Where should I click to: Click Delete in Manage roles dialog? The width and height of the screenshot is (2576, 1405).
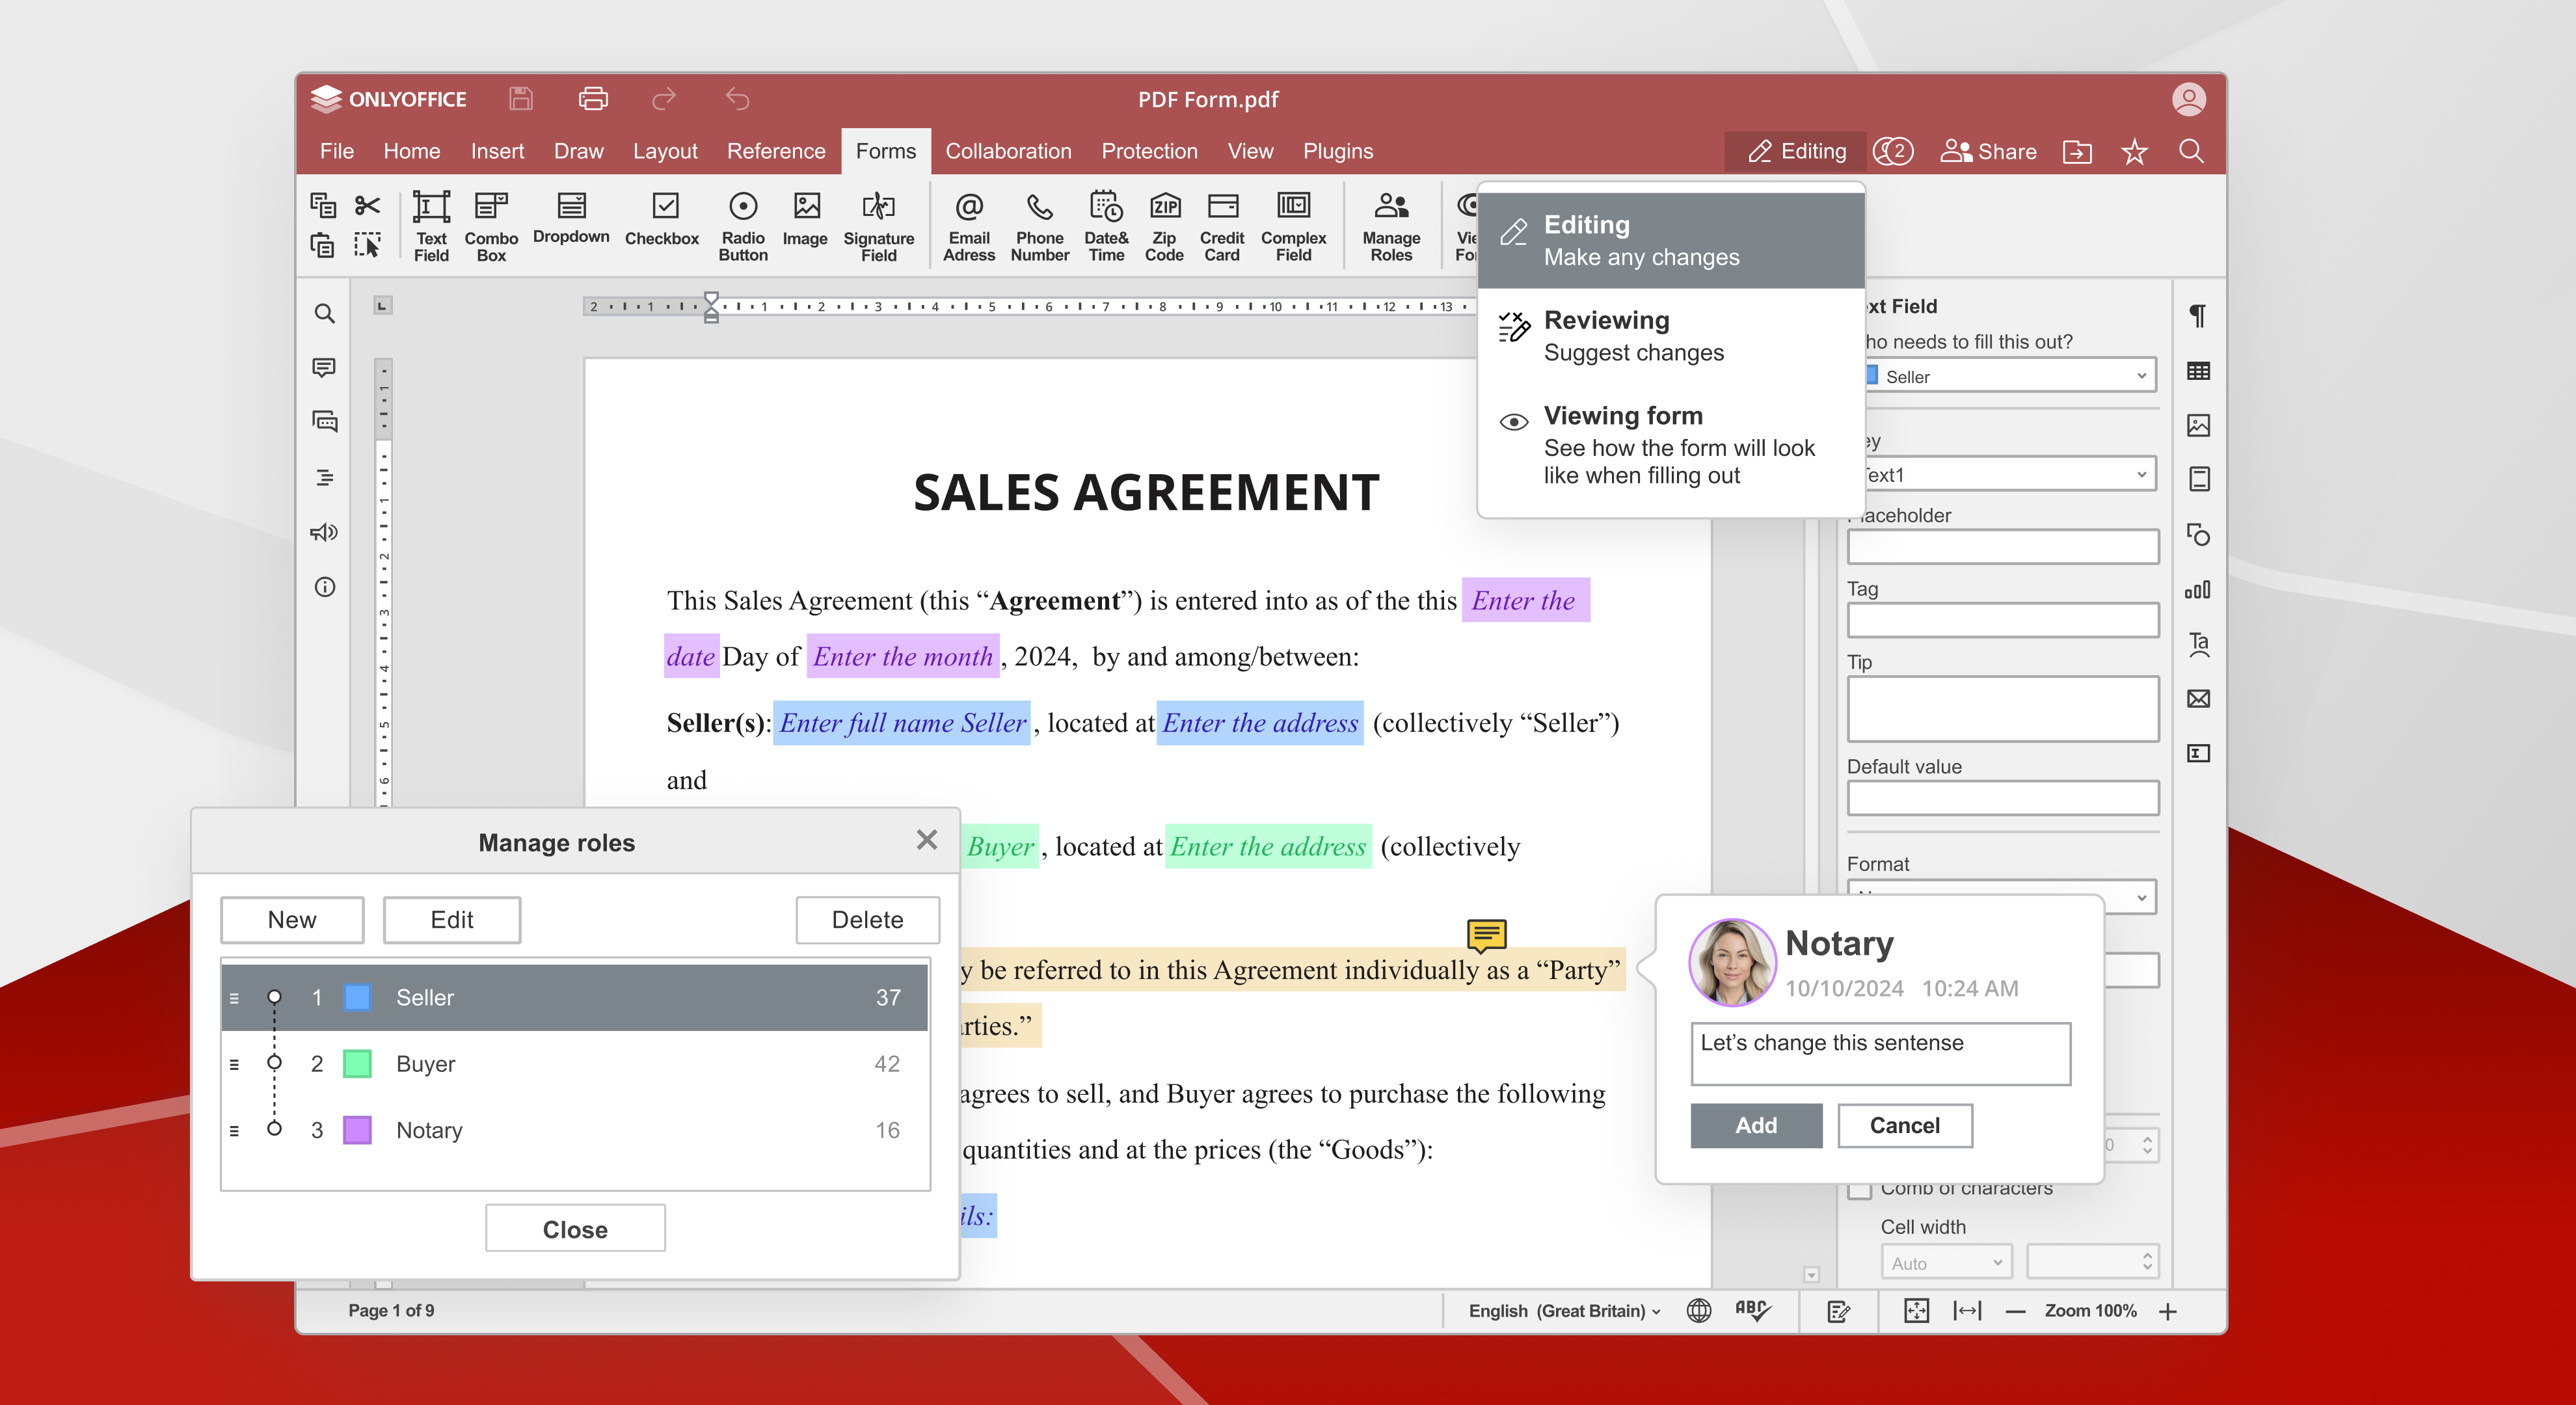[866, 918]
